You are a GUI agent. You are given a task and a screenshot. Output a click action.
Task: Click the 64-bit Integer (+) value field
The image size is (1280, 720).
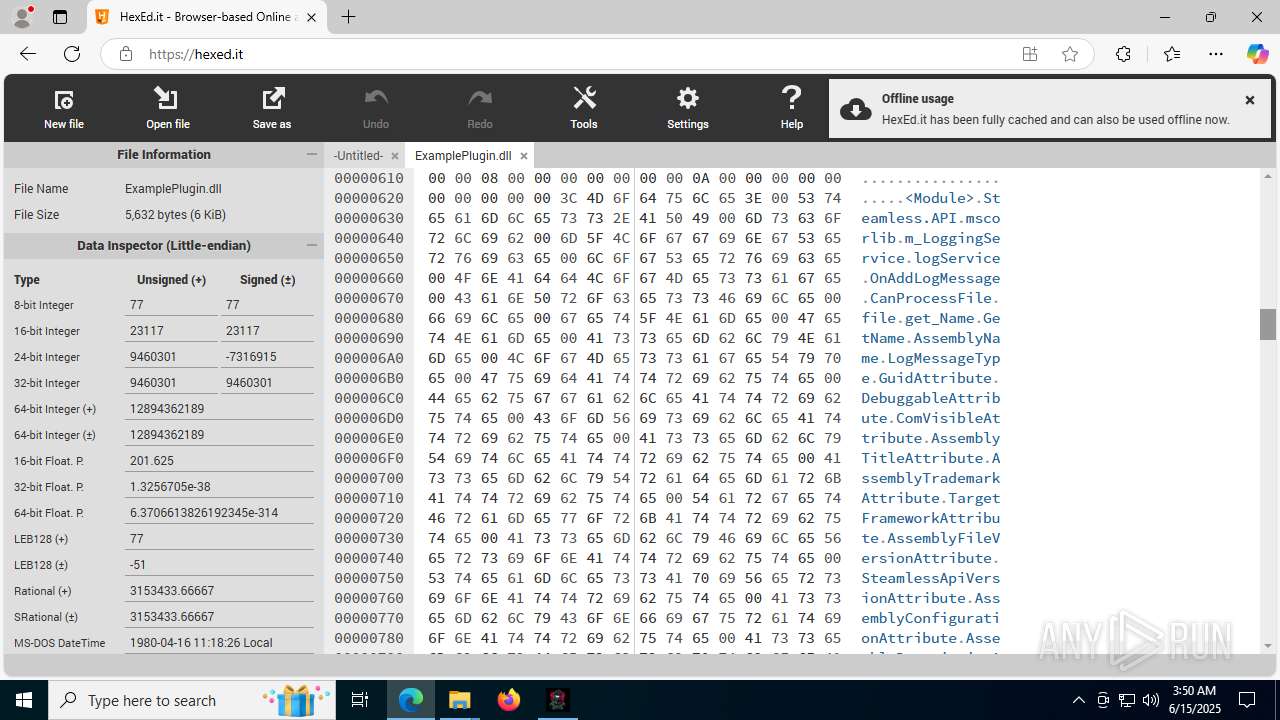pyautogui.click(x=219, y=409)
